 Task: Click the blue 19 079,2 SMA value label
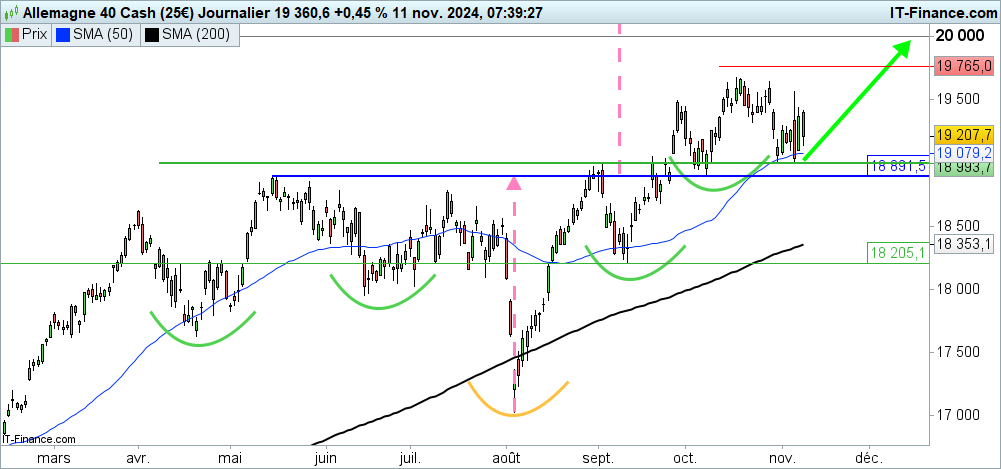[963, 152]
